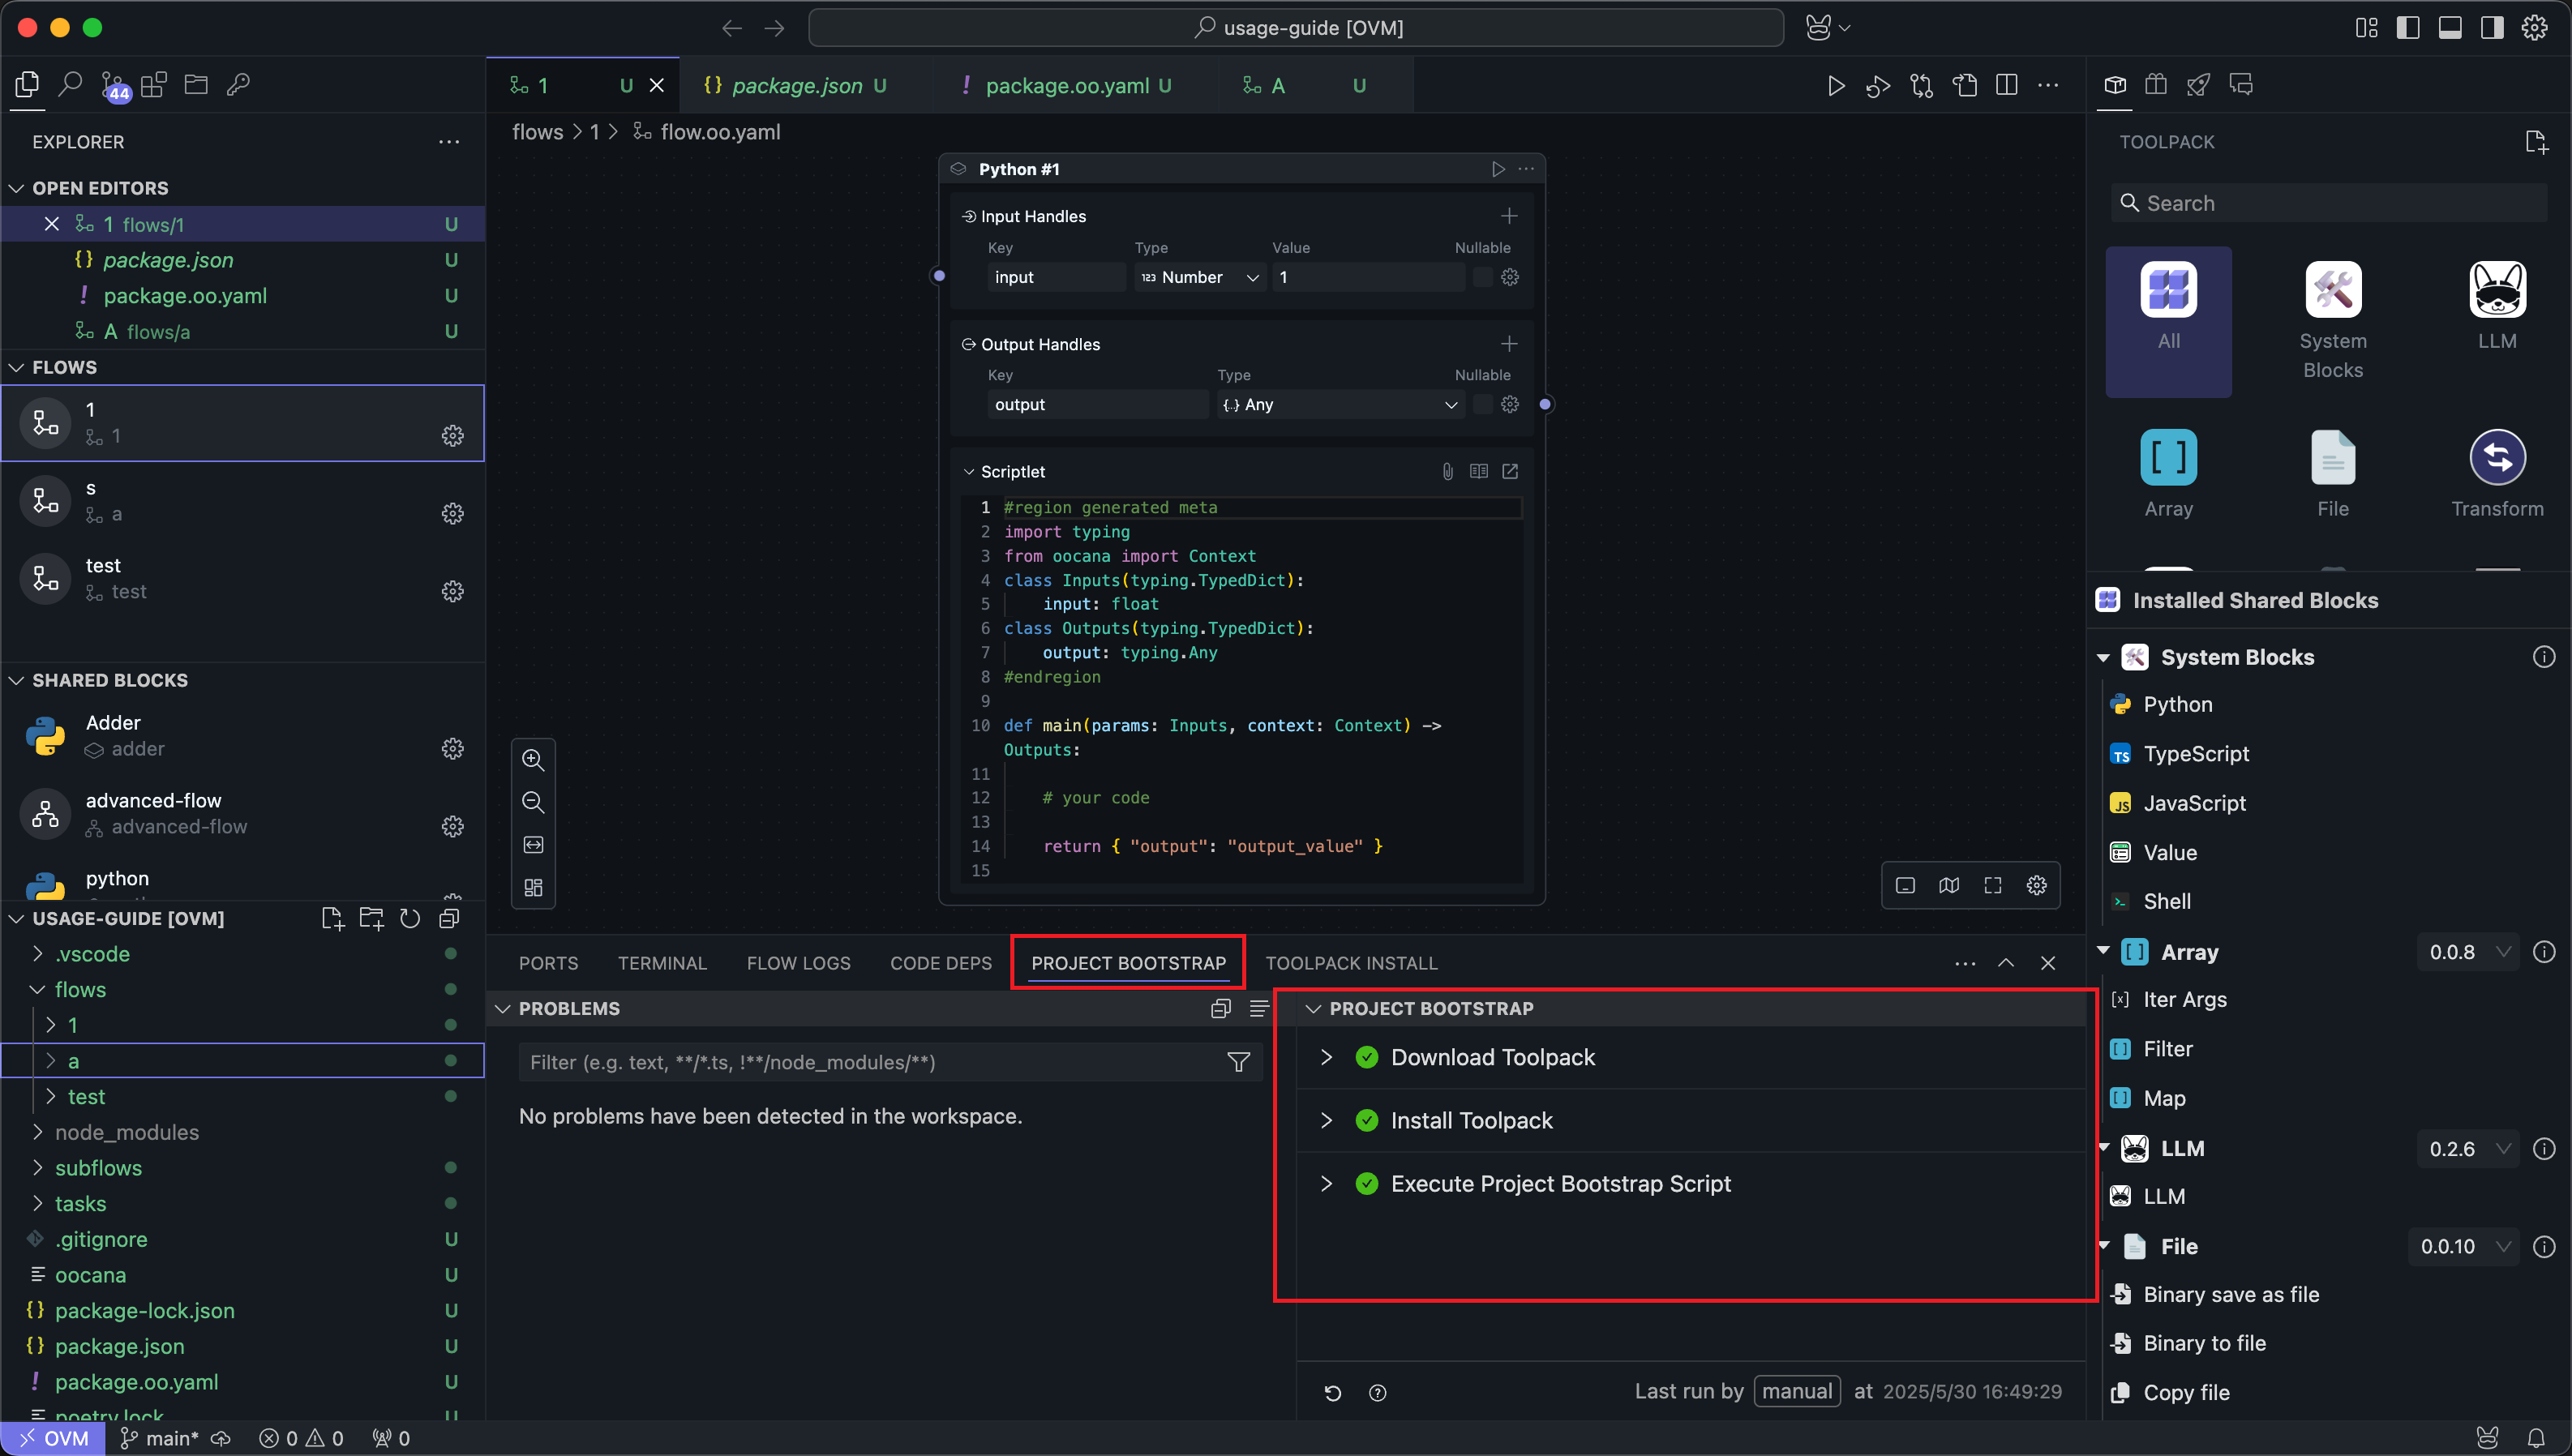Screen dimensions: 2572x1456
Task: Toggle Nullable checkbox for output handle
Action: click(1482, 405)
